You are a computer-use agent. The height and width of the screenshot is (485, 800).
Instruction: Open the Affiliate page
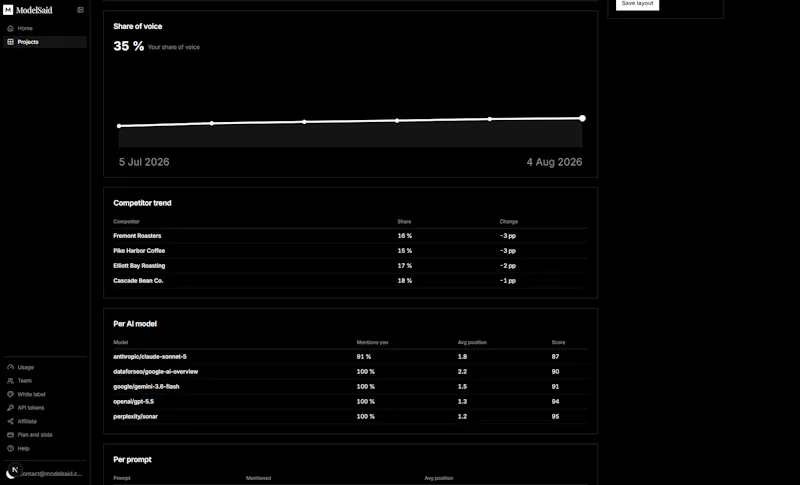click(x=45, y=421)
